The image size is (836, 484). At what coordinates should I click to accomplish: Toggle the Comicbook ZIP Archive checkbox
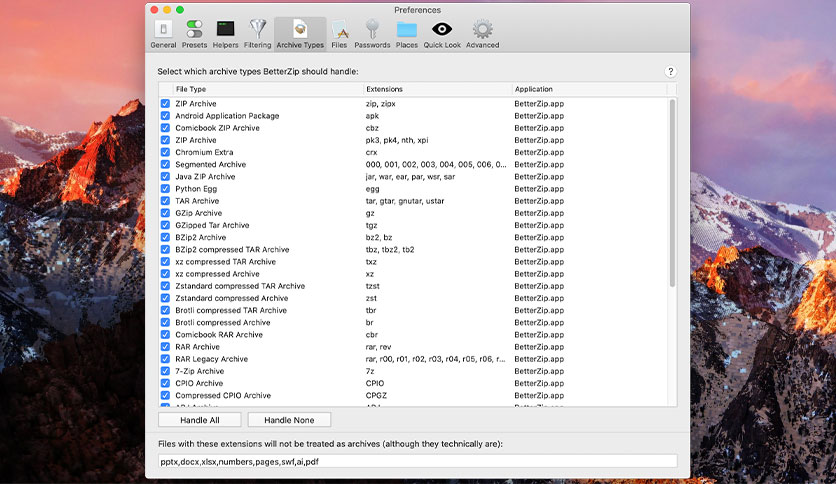click(x=165, y=128)
